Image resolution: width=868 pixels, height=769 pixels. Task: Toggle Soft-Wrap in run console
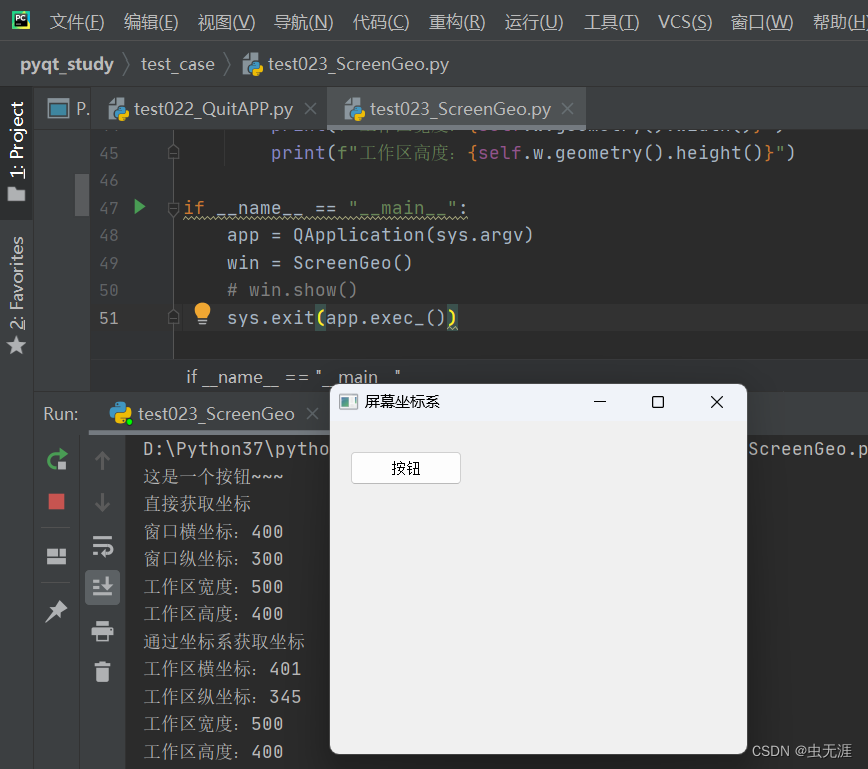pos(102,545)
